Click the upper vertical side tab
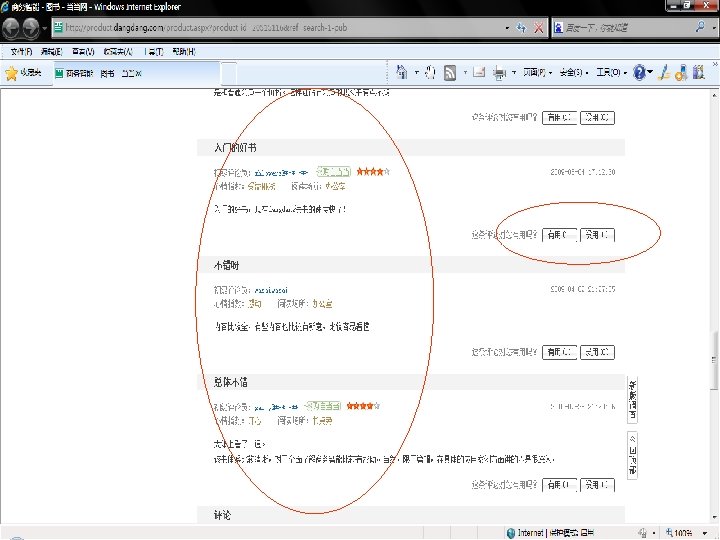The image size is (720, 540). coord(632,400)
